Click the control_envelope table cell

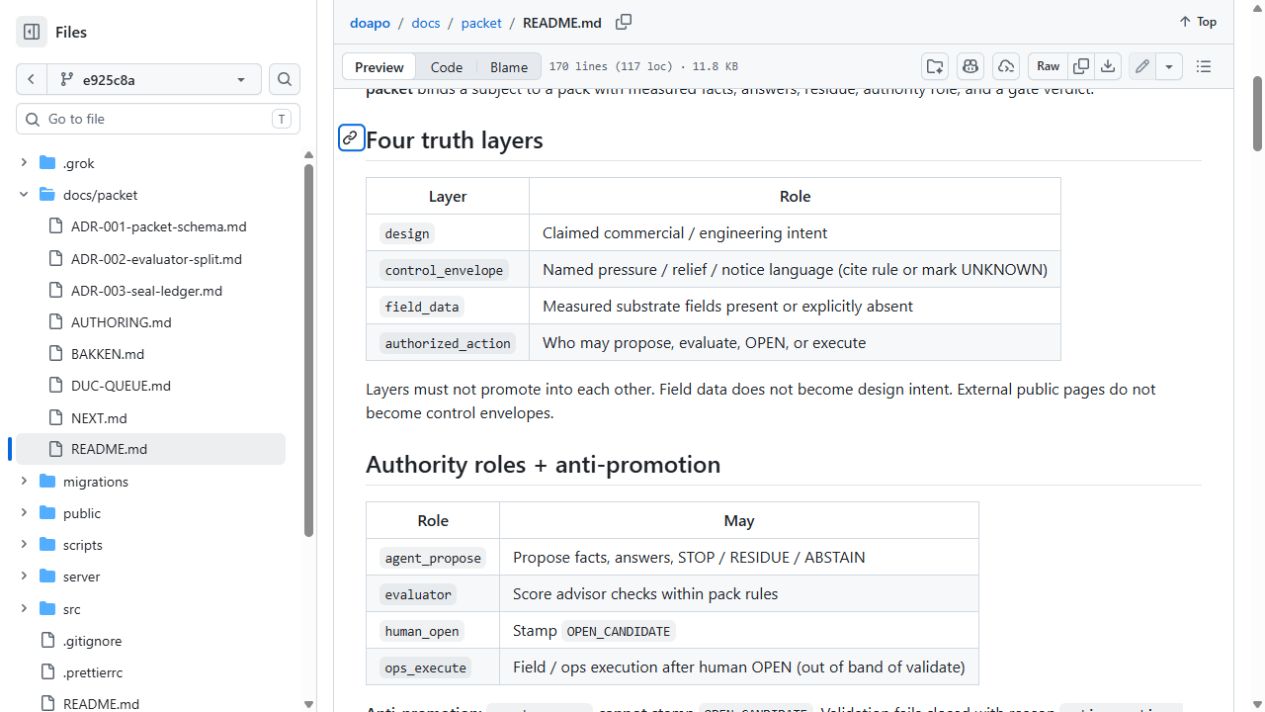coord(445,270)
